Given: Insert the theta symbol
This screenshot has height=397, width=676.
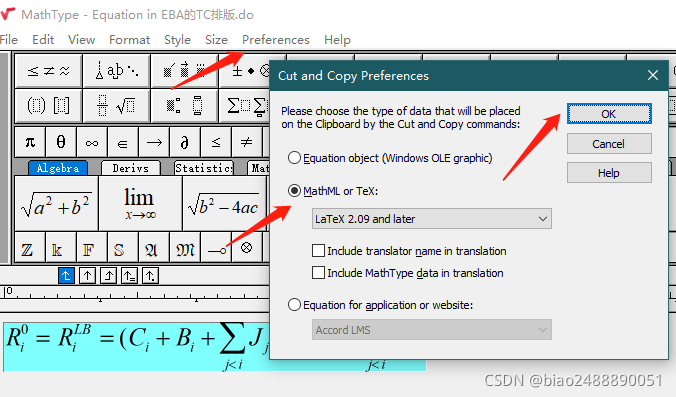Looking at the screenshot, I should (61, 142).
